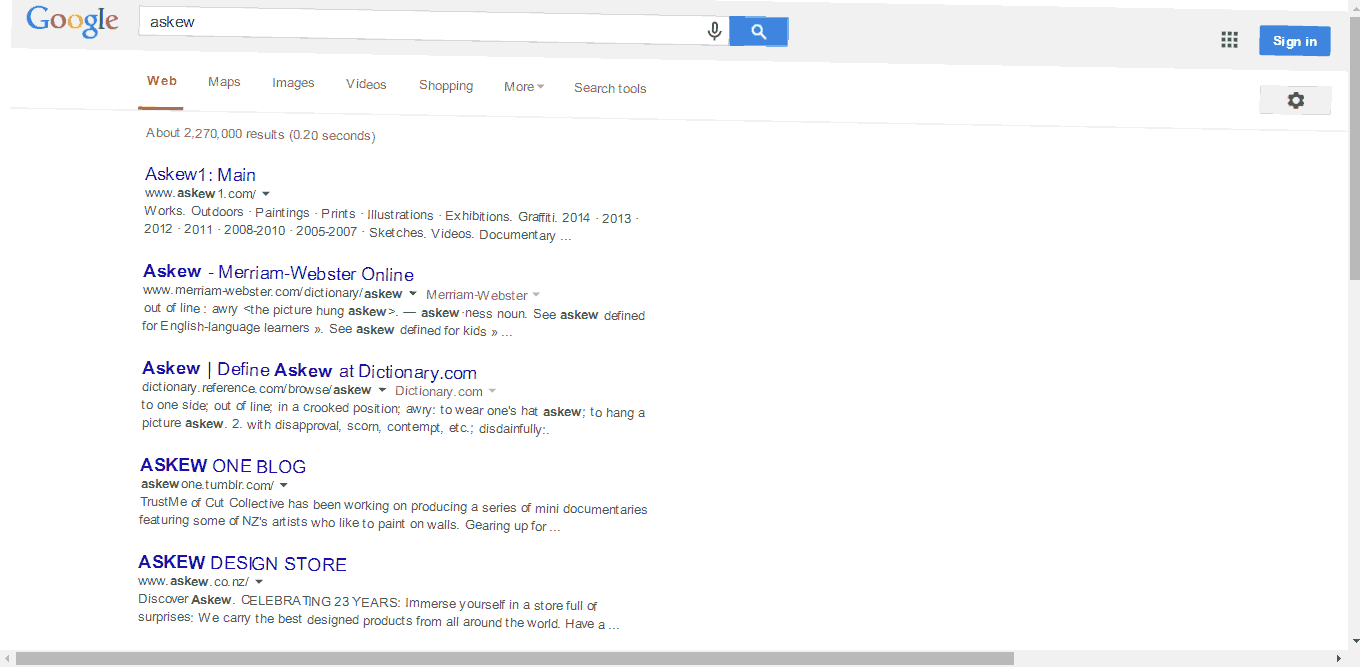Click the scroll right arrow at bottom
This screenshot has width=1360, height=667.
point(1339,659)
